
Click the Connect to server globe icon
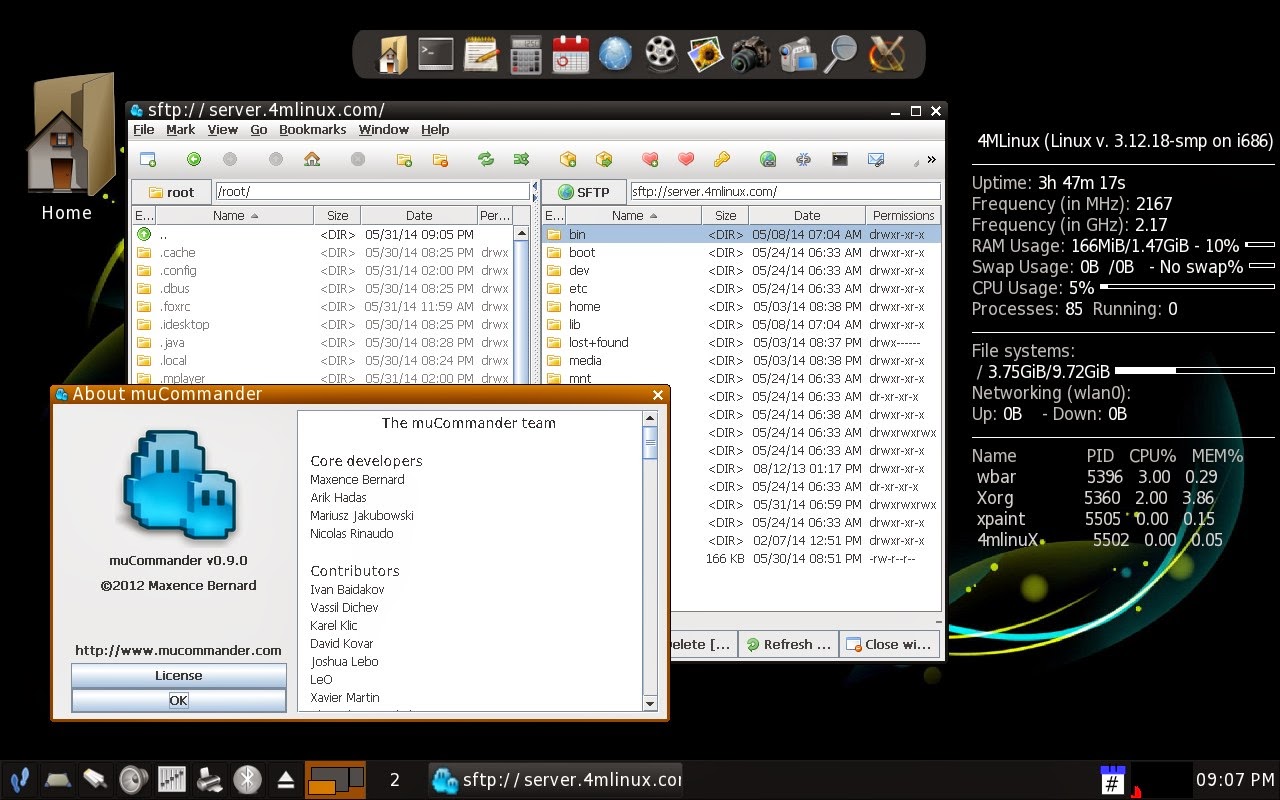pos(768,159)
